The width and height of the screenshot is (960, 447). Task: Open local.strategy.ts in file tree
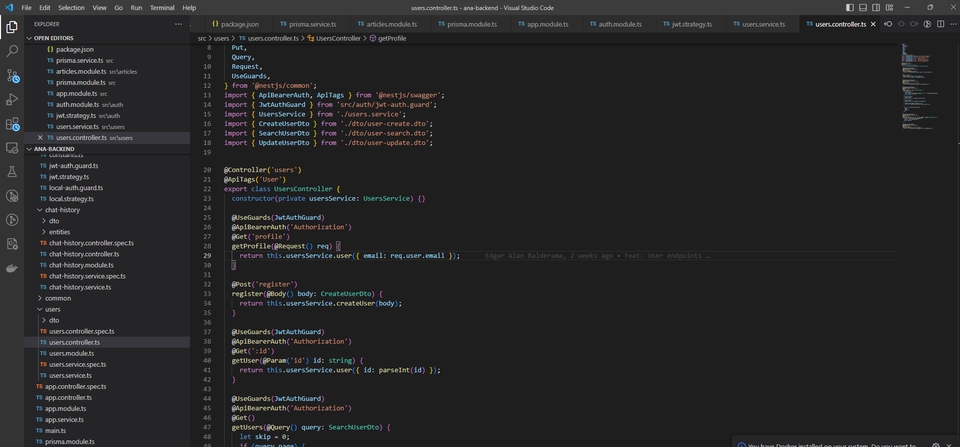71,199
